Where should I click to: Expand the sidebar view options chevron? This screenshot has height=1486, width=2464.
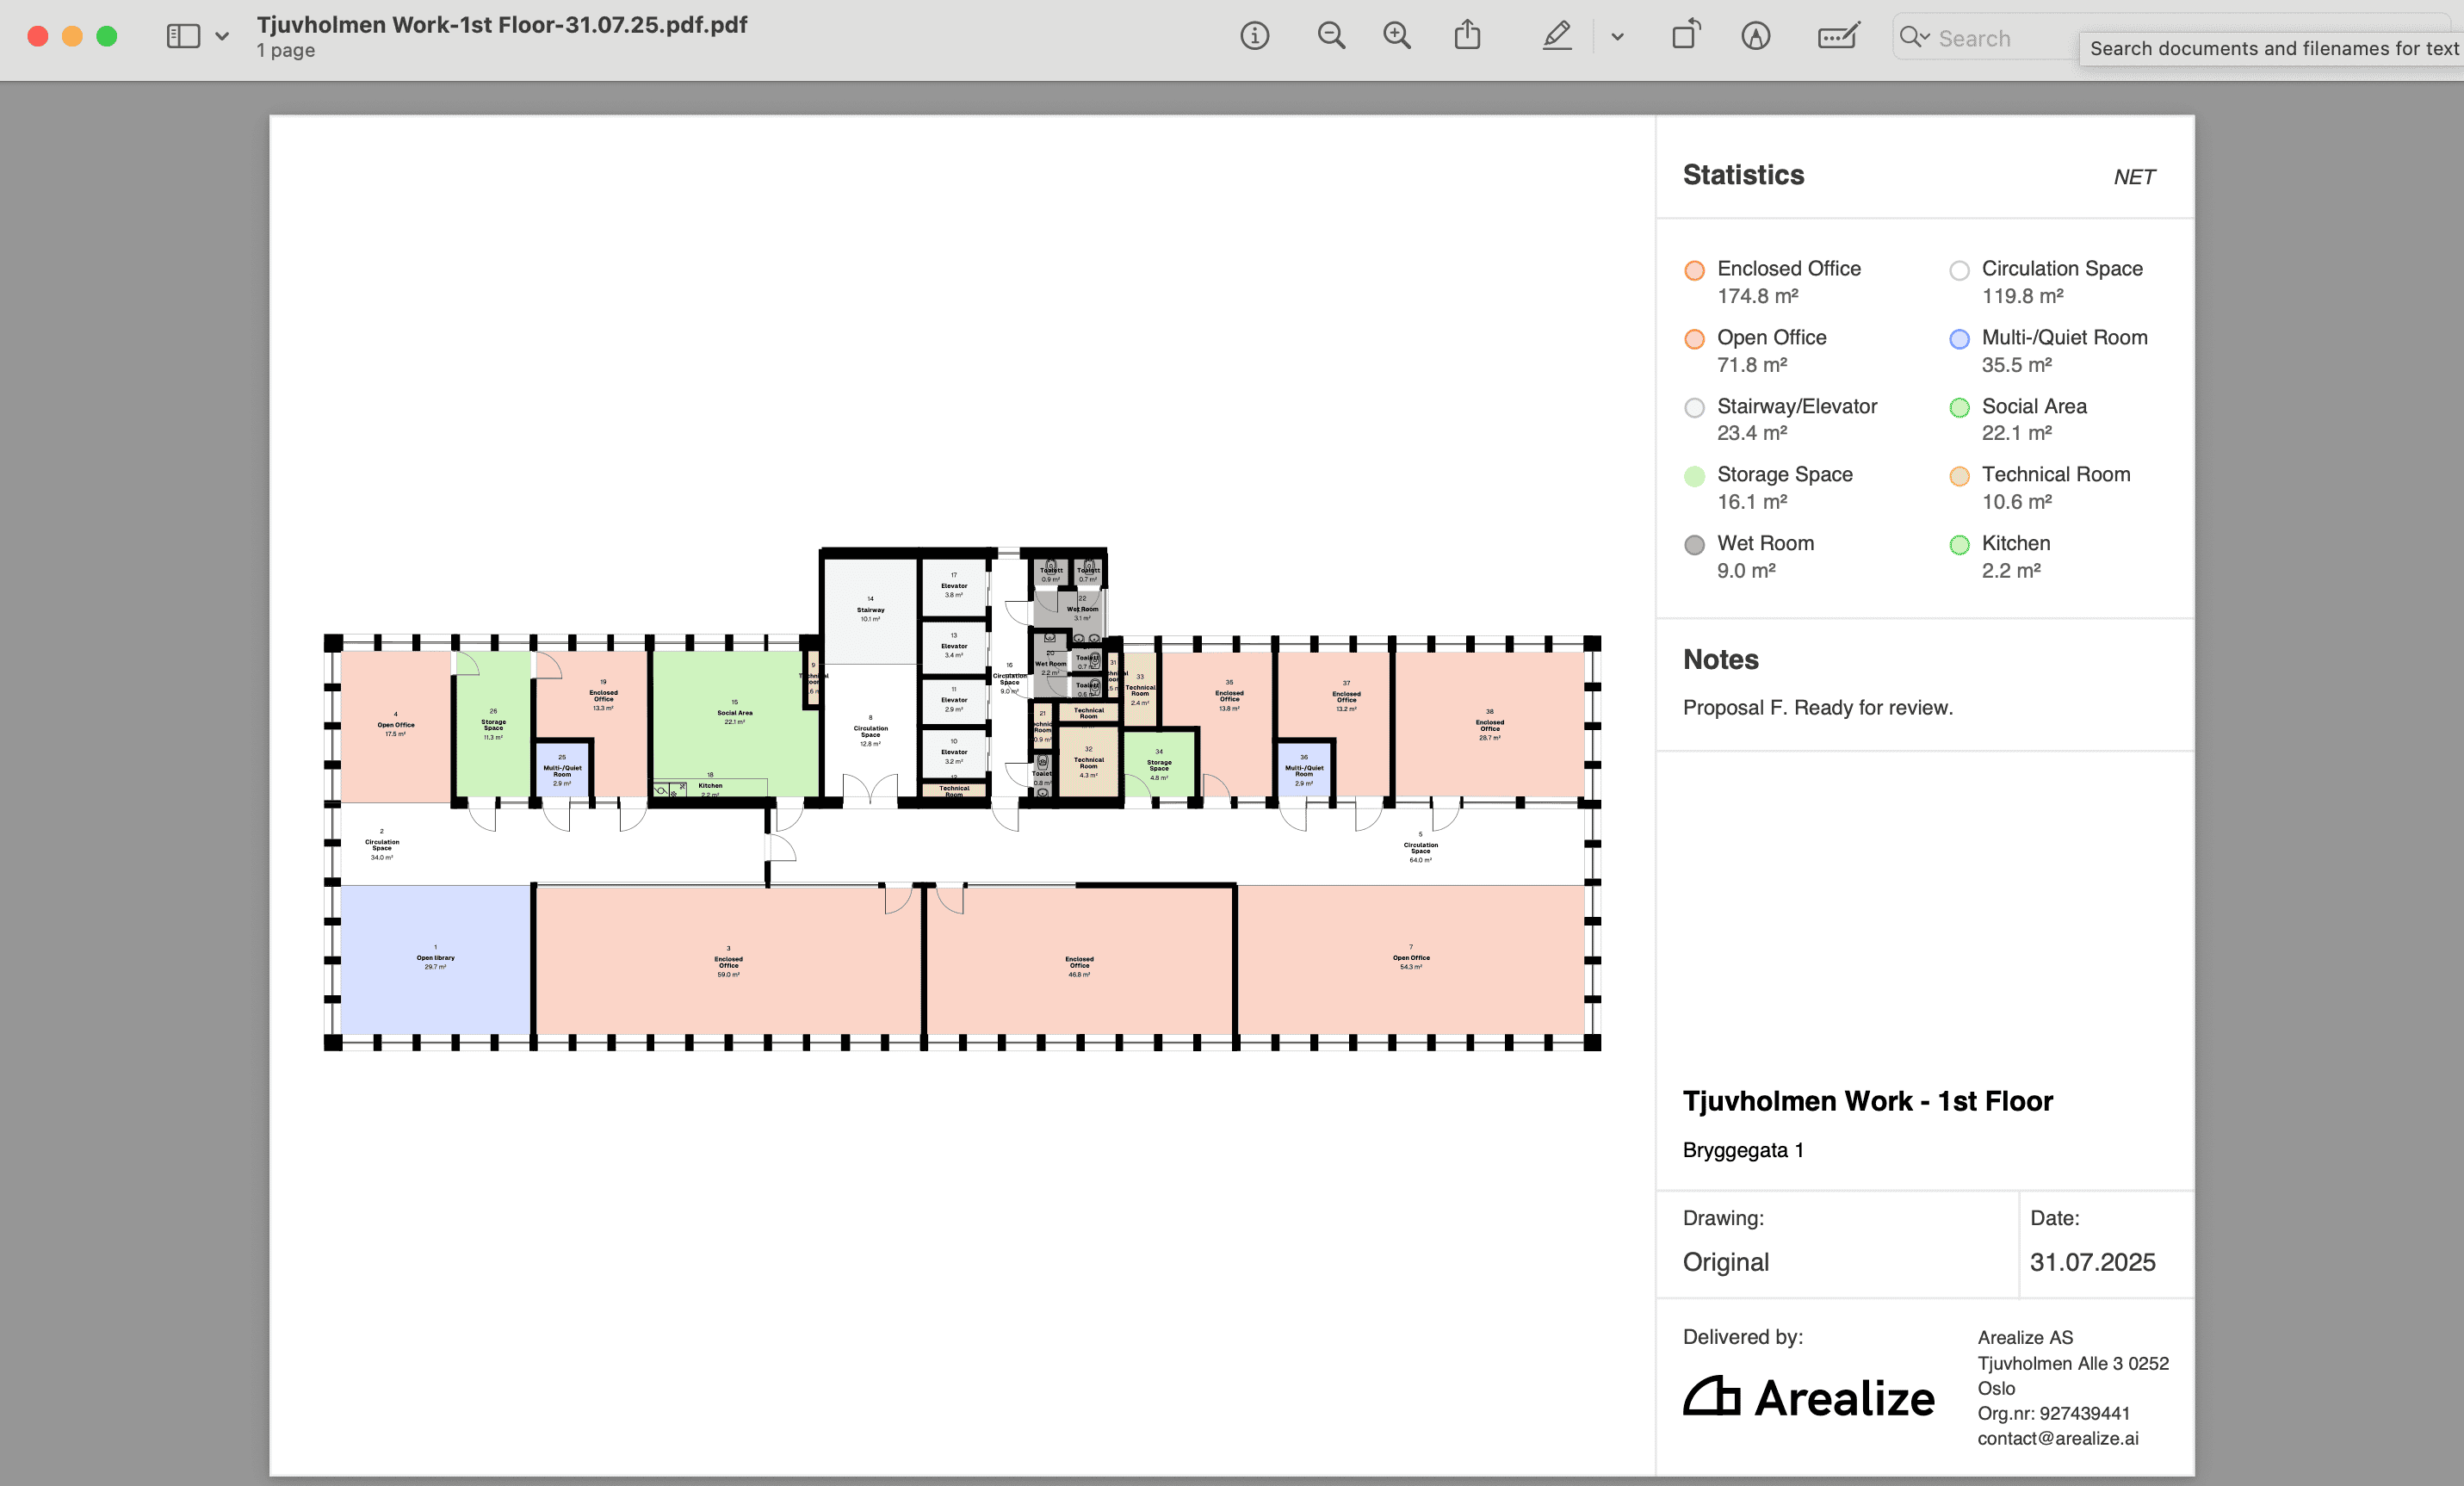222,37
